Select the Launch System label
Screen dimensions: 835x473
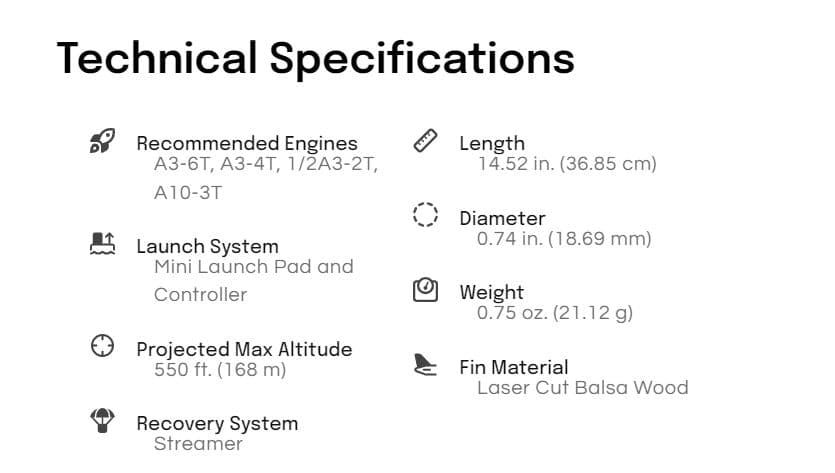pos(207,246)
